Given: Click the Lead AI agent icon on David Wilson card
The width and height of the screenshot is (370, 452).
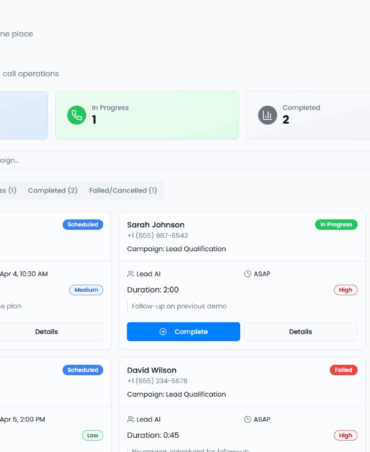Looking at the screenshot, I should 130,419.
